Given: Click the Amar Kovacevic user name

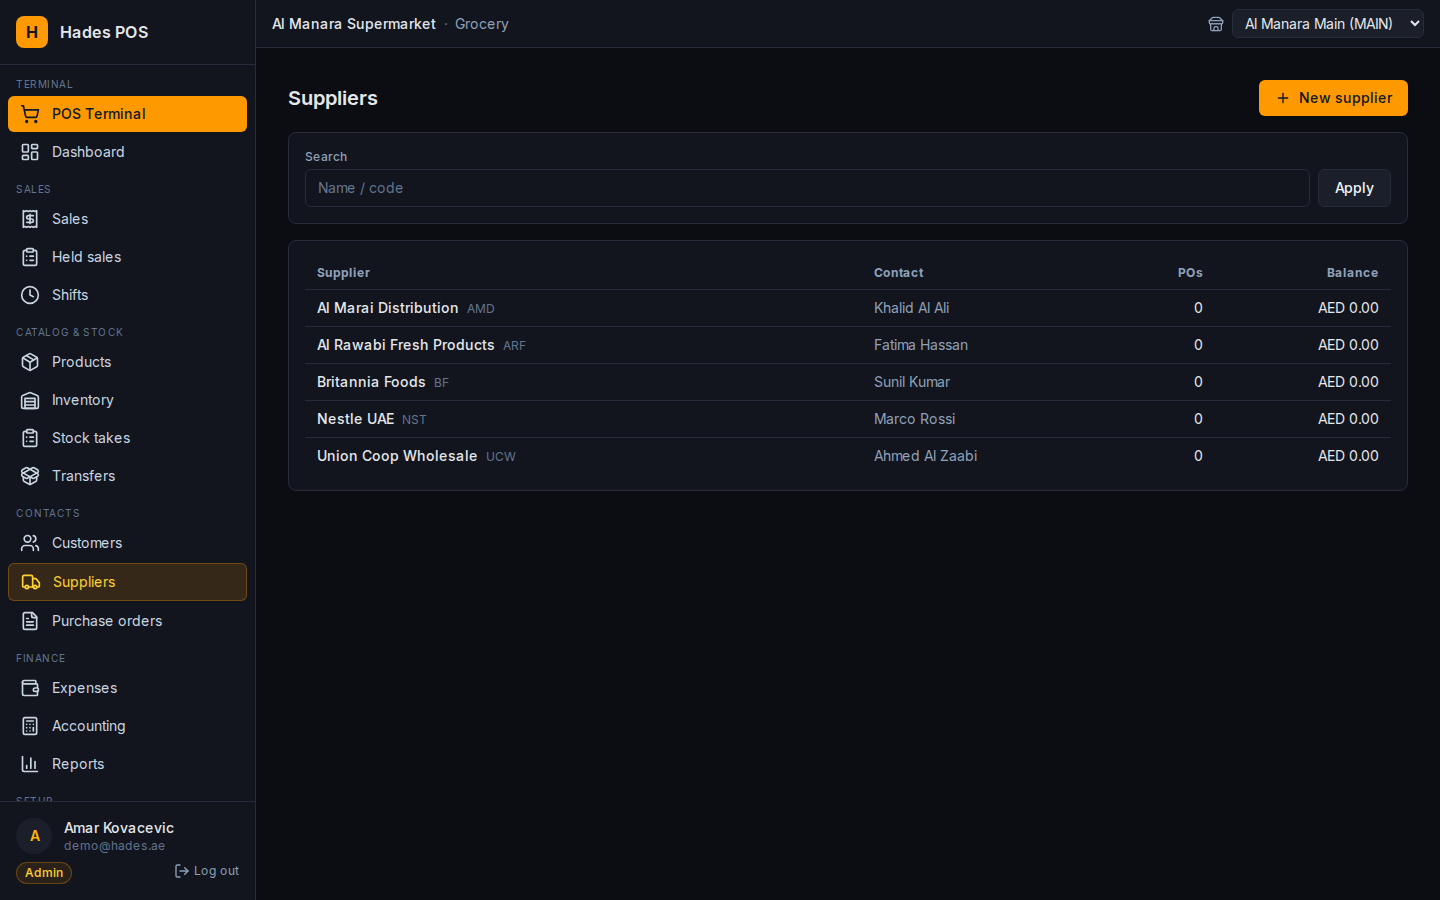Looking at the screenshot, I should coord(119,828).
